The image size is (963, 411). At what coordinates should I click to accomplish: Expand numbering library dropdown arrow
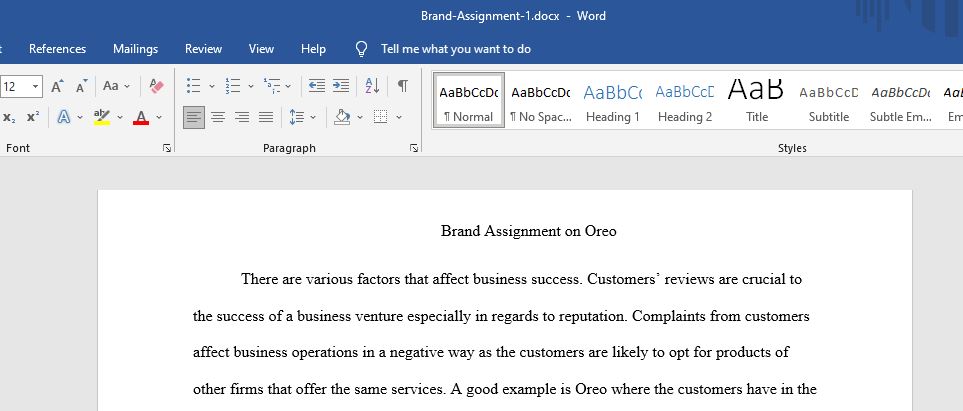251,86
